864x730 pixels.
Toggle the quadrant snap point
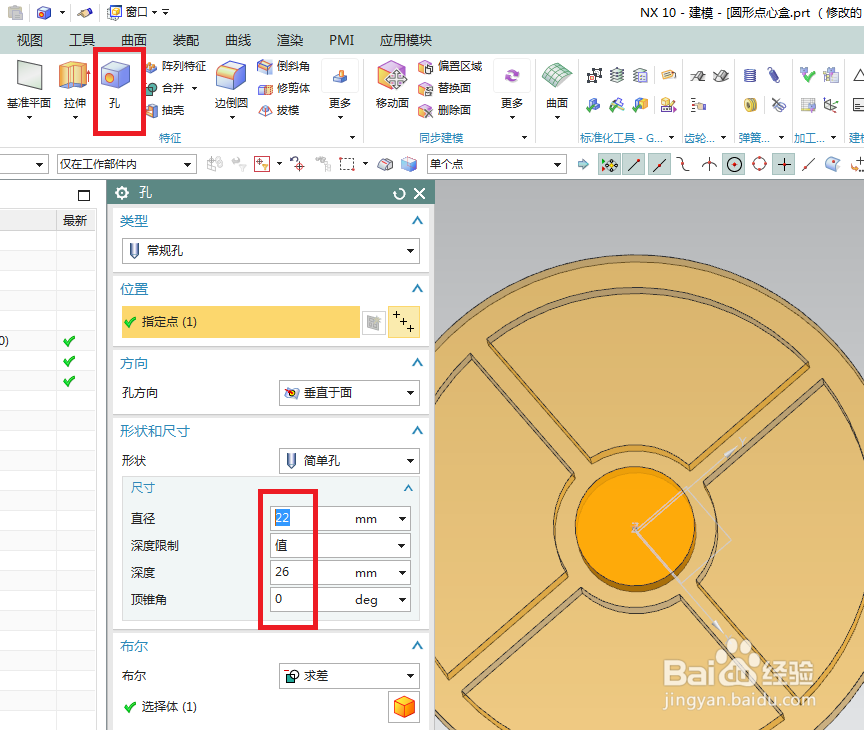759,164
